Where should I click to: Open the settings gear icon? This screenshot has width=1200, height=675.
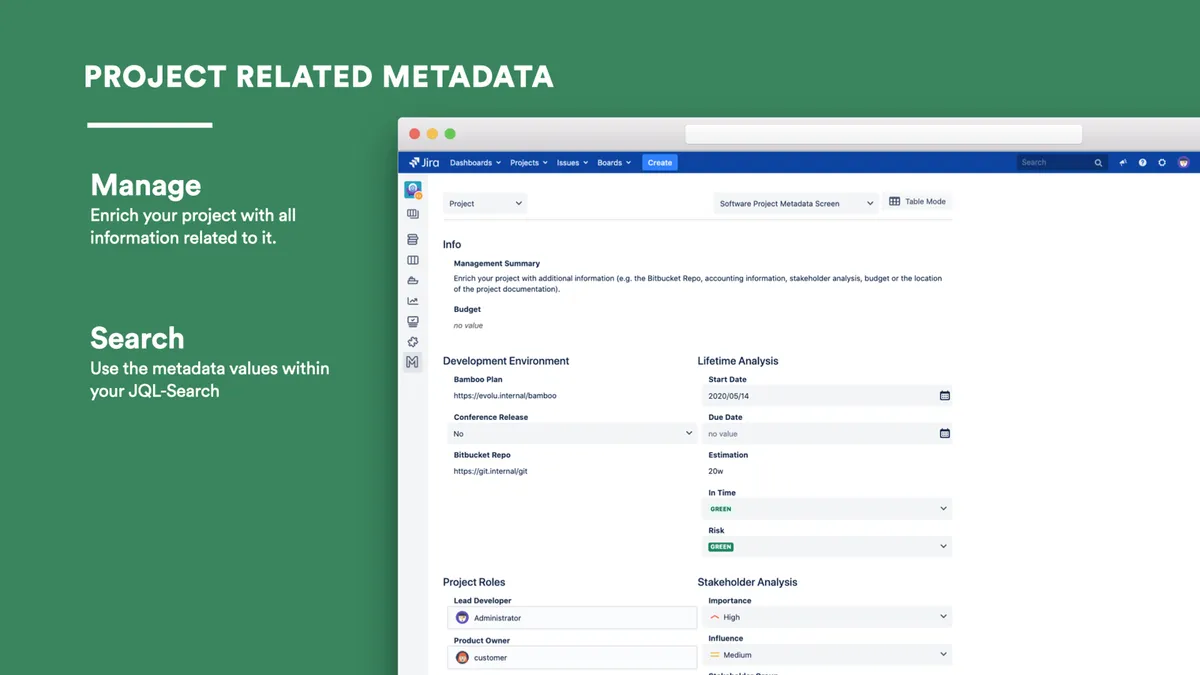click(x=1162, y=162)
